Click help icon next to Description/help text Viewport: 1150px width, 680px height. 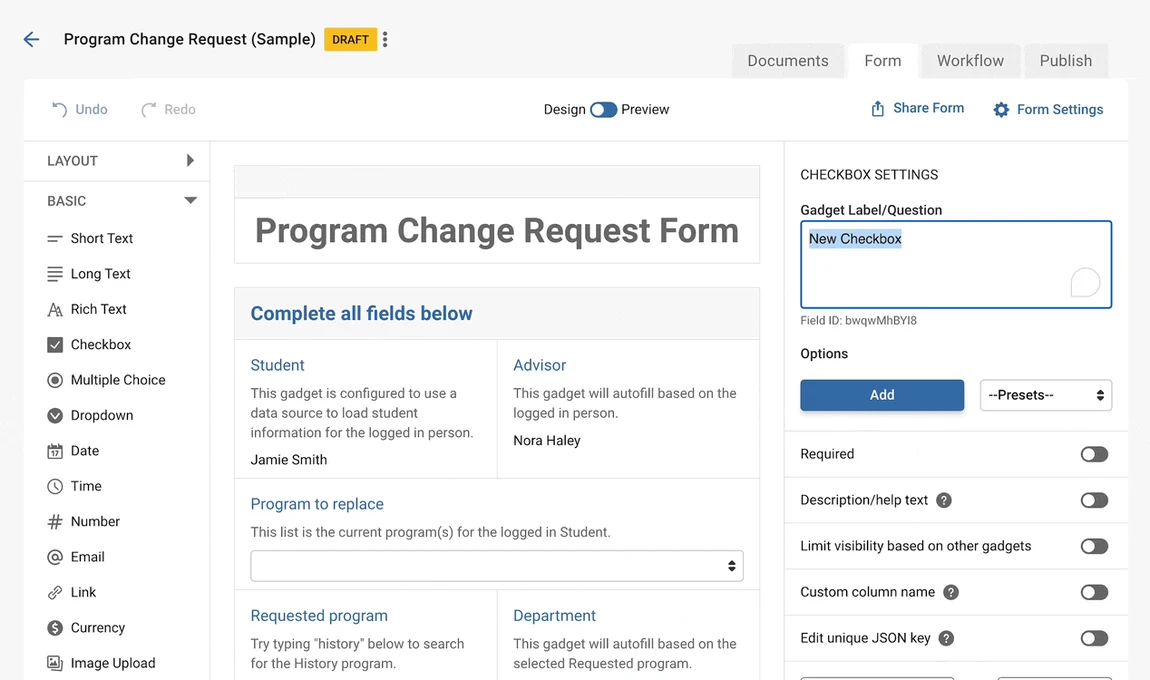pyautogui.click(x=944, y=500)
